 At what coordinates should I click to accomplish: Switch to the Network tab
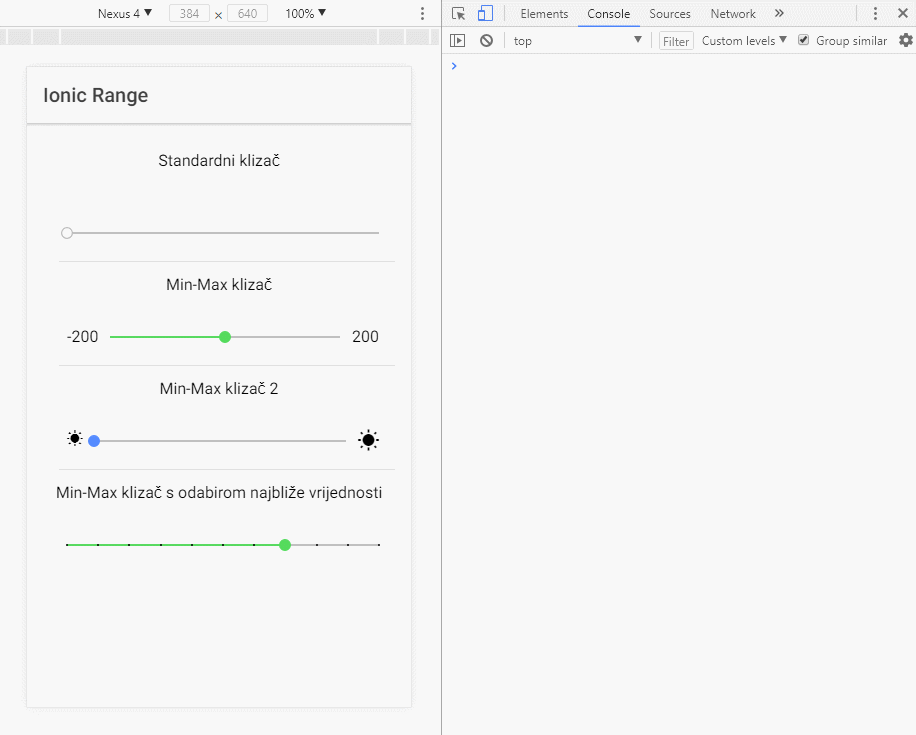point(733,14)
